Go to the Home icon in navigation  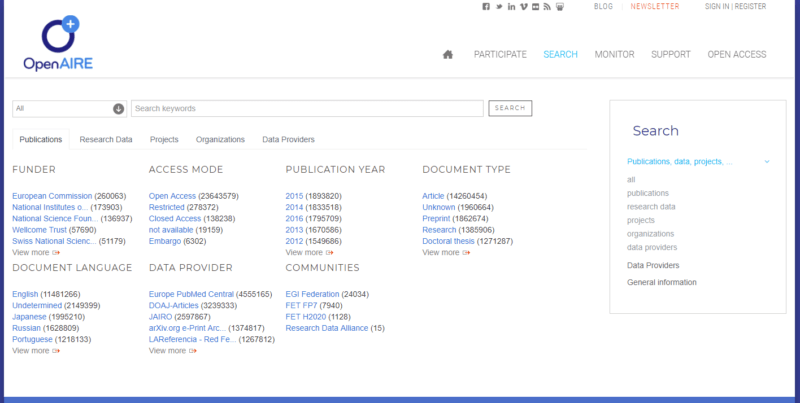click(448, 54)
